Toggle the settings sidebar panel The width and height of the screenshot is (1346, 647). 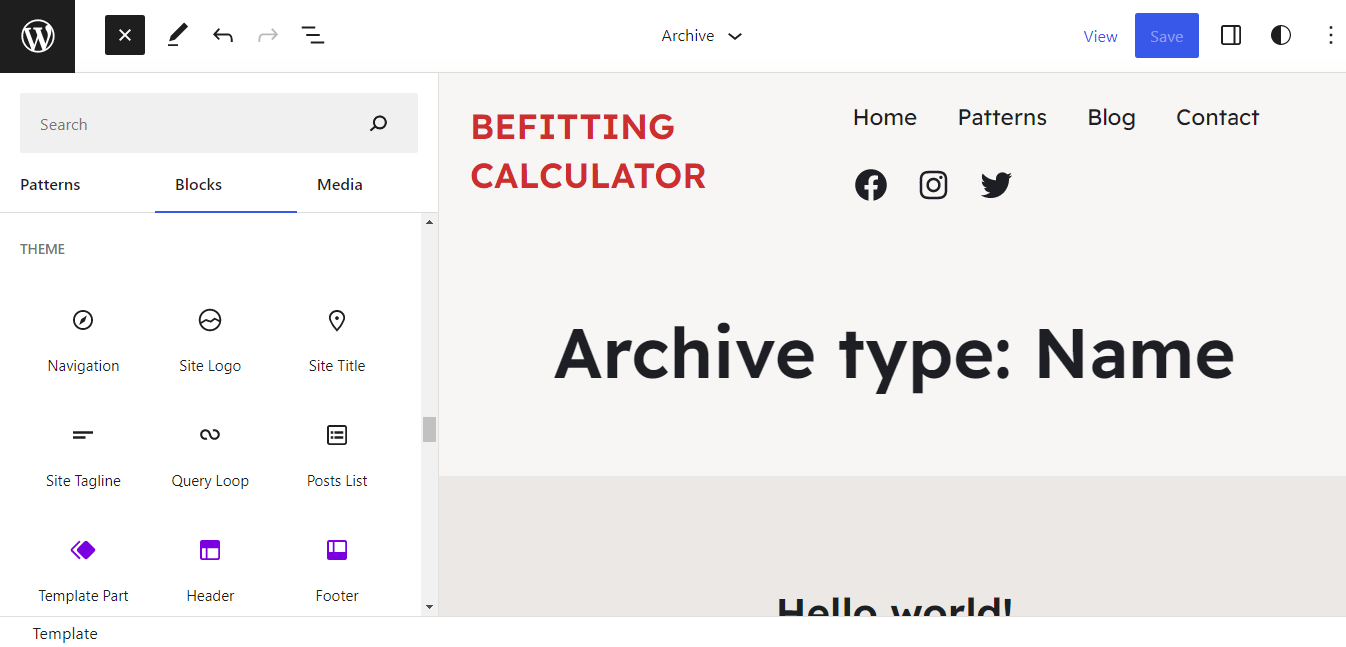pos(1231,35)
